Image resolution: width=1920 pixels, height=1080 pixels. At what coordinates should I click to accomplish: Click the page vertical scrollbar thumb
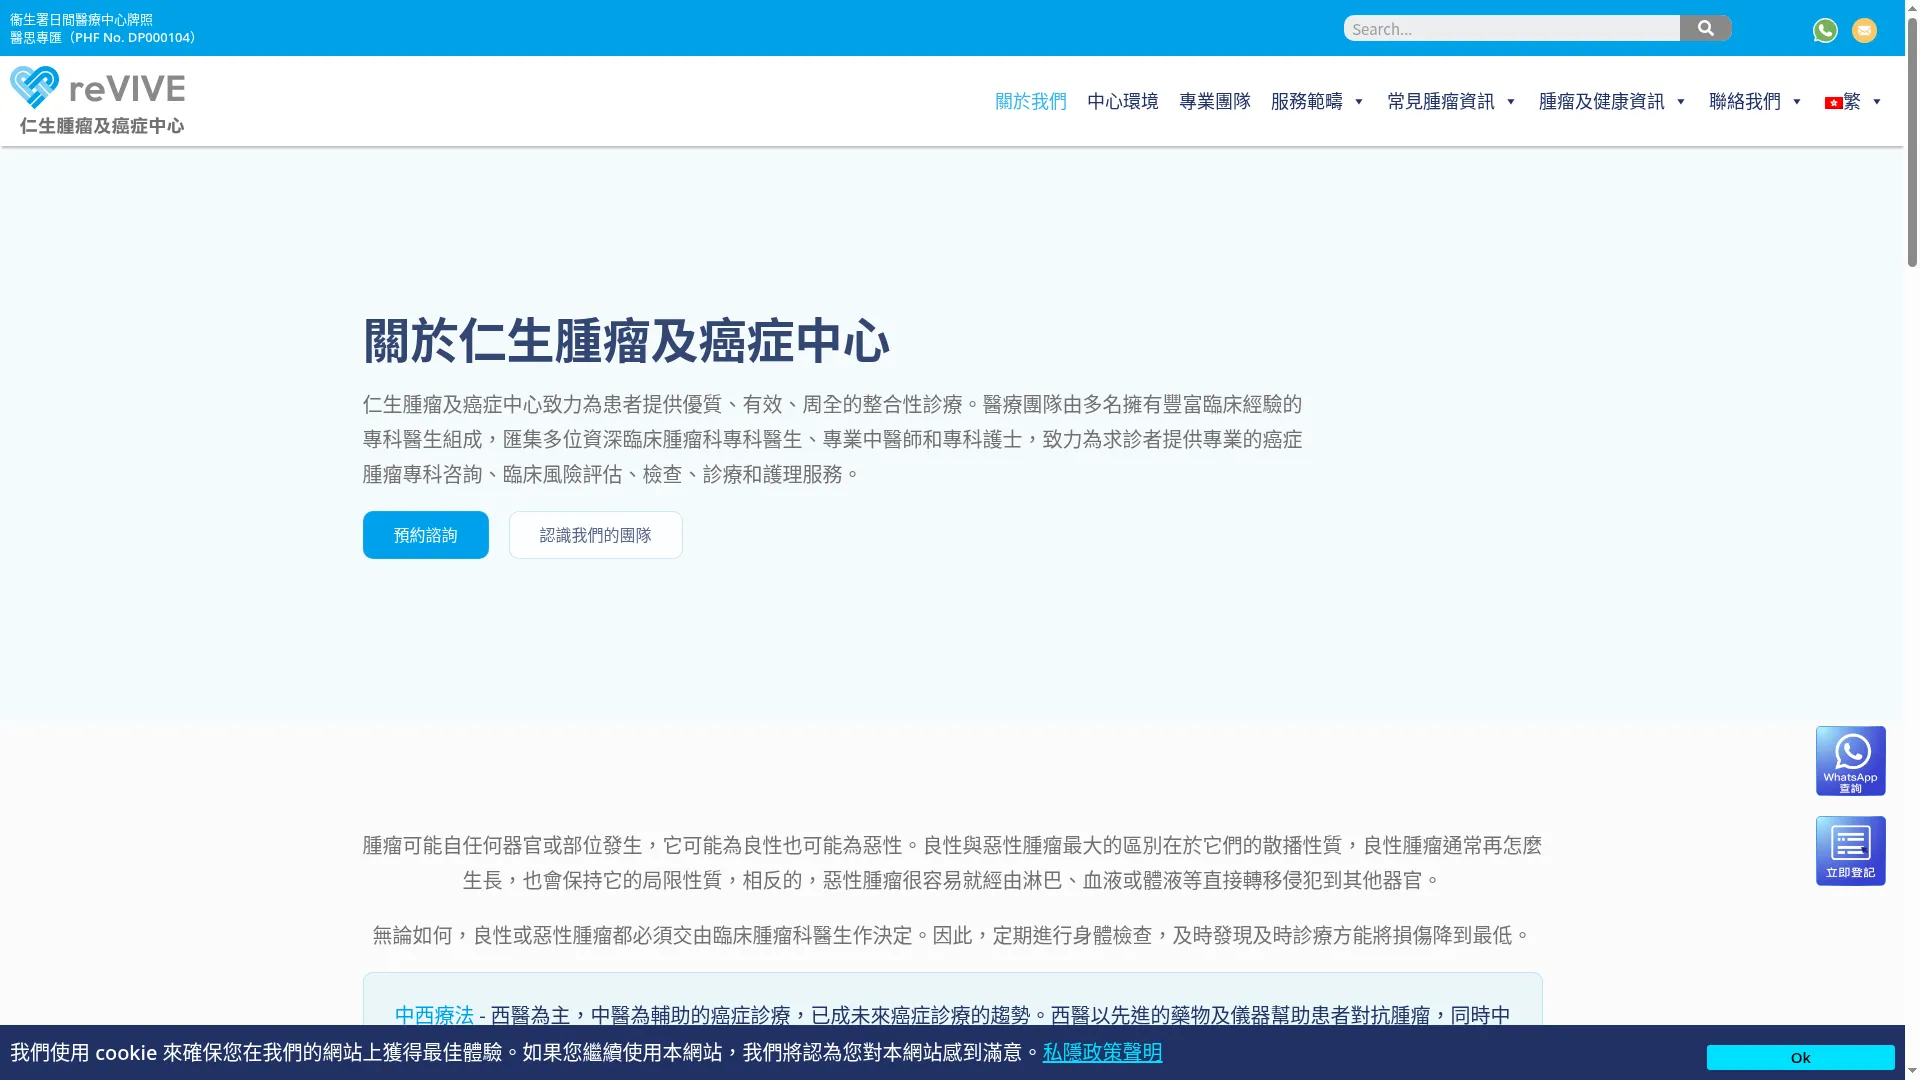1912,140
